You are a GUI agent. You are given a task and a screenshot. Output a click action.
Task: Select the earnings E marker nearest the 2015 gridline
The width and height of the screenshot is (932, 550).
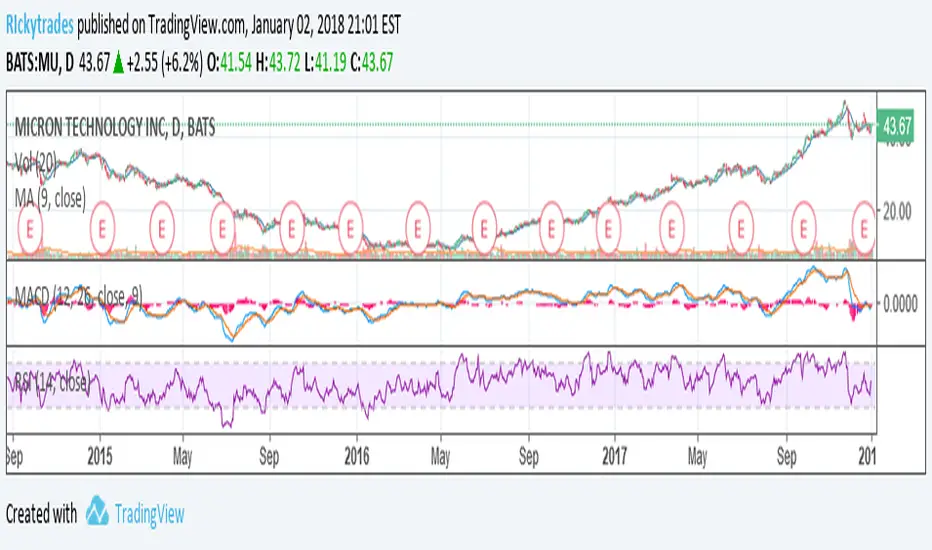tap(102, 228)
